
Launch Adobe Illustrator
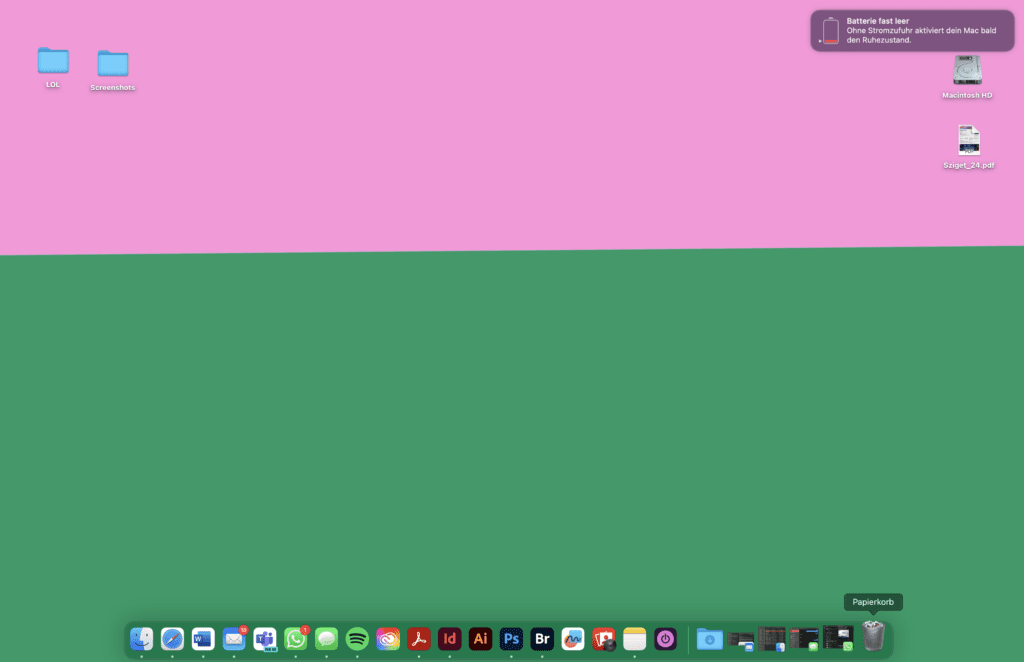[x=480, y=638]
